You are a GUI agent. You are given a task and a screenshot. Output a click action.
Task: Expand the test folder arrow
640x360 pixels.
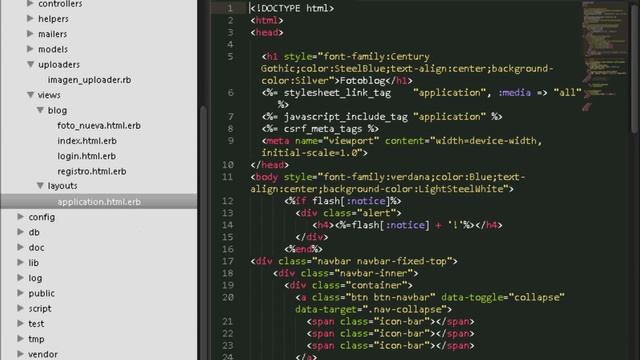(x=20, y=323)
